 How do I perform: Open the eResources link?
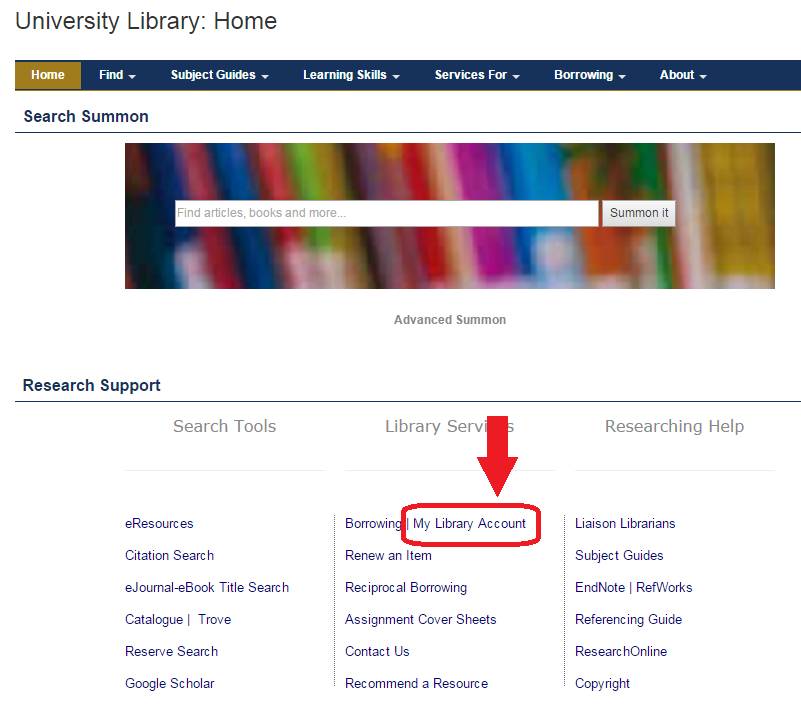point(159,524)
